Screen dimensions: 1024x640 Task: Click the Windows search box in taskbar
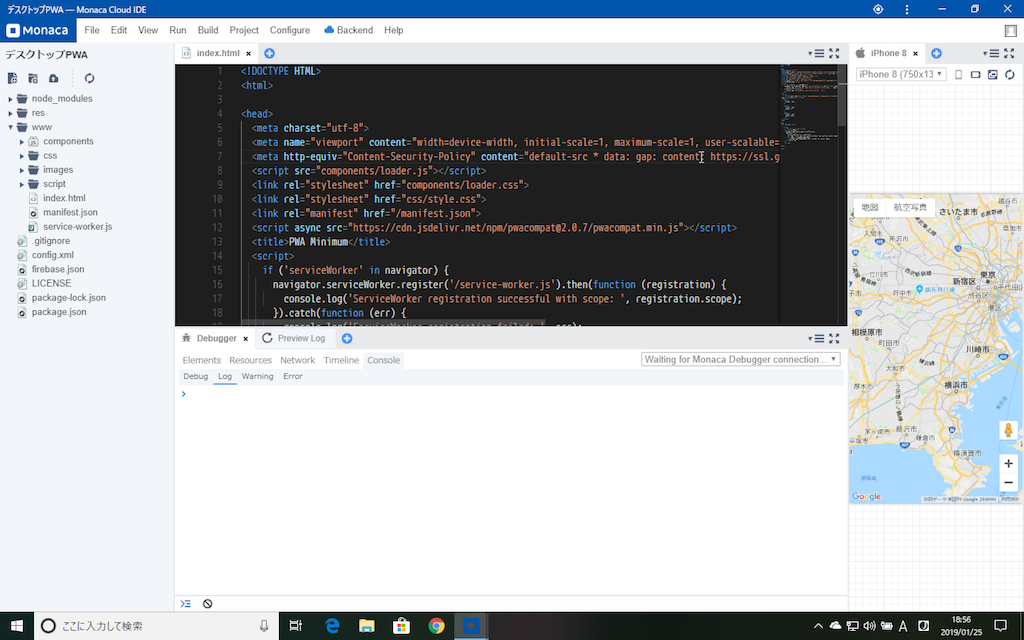click(x=157, y=626)
